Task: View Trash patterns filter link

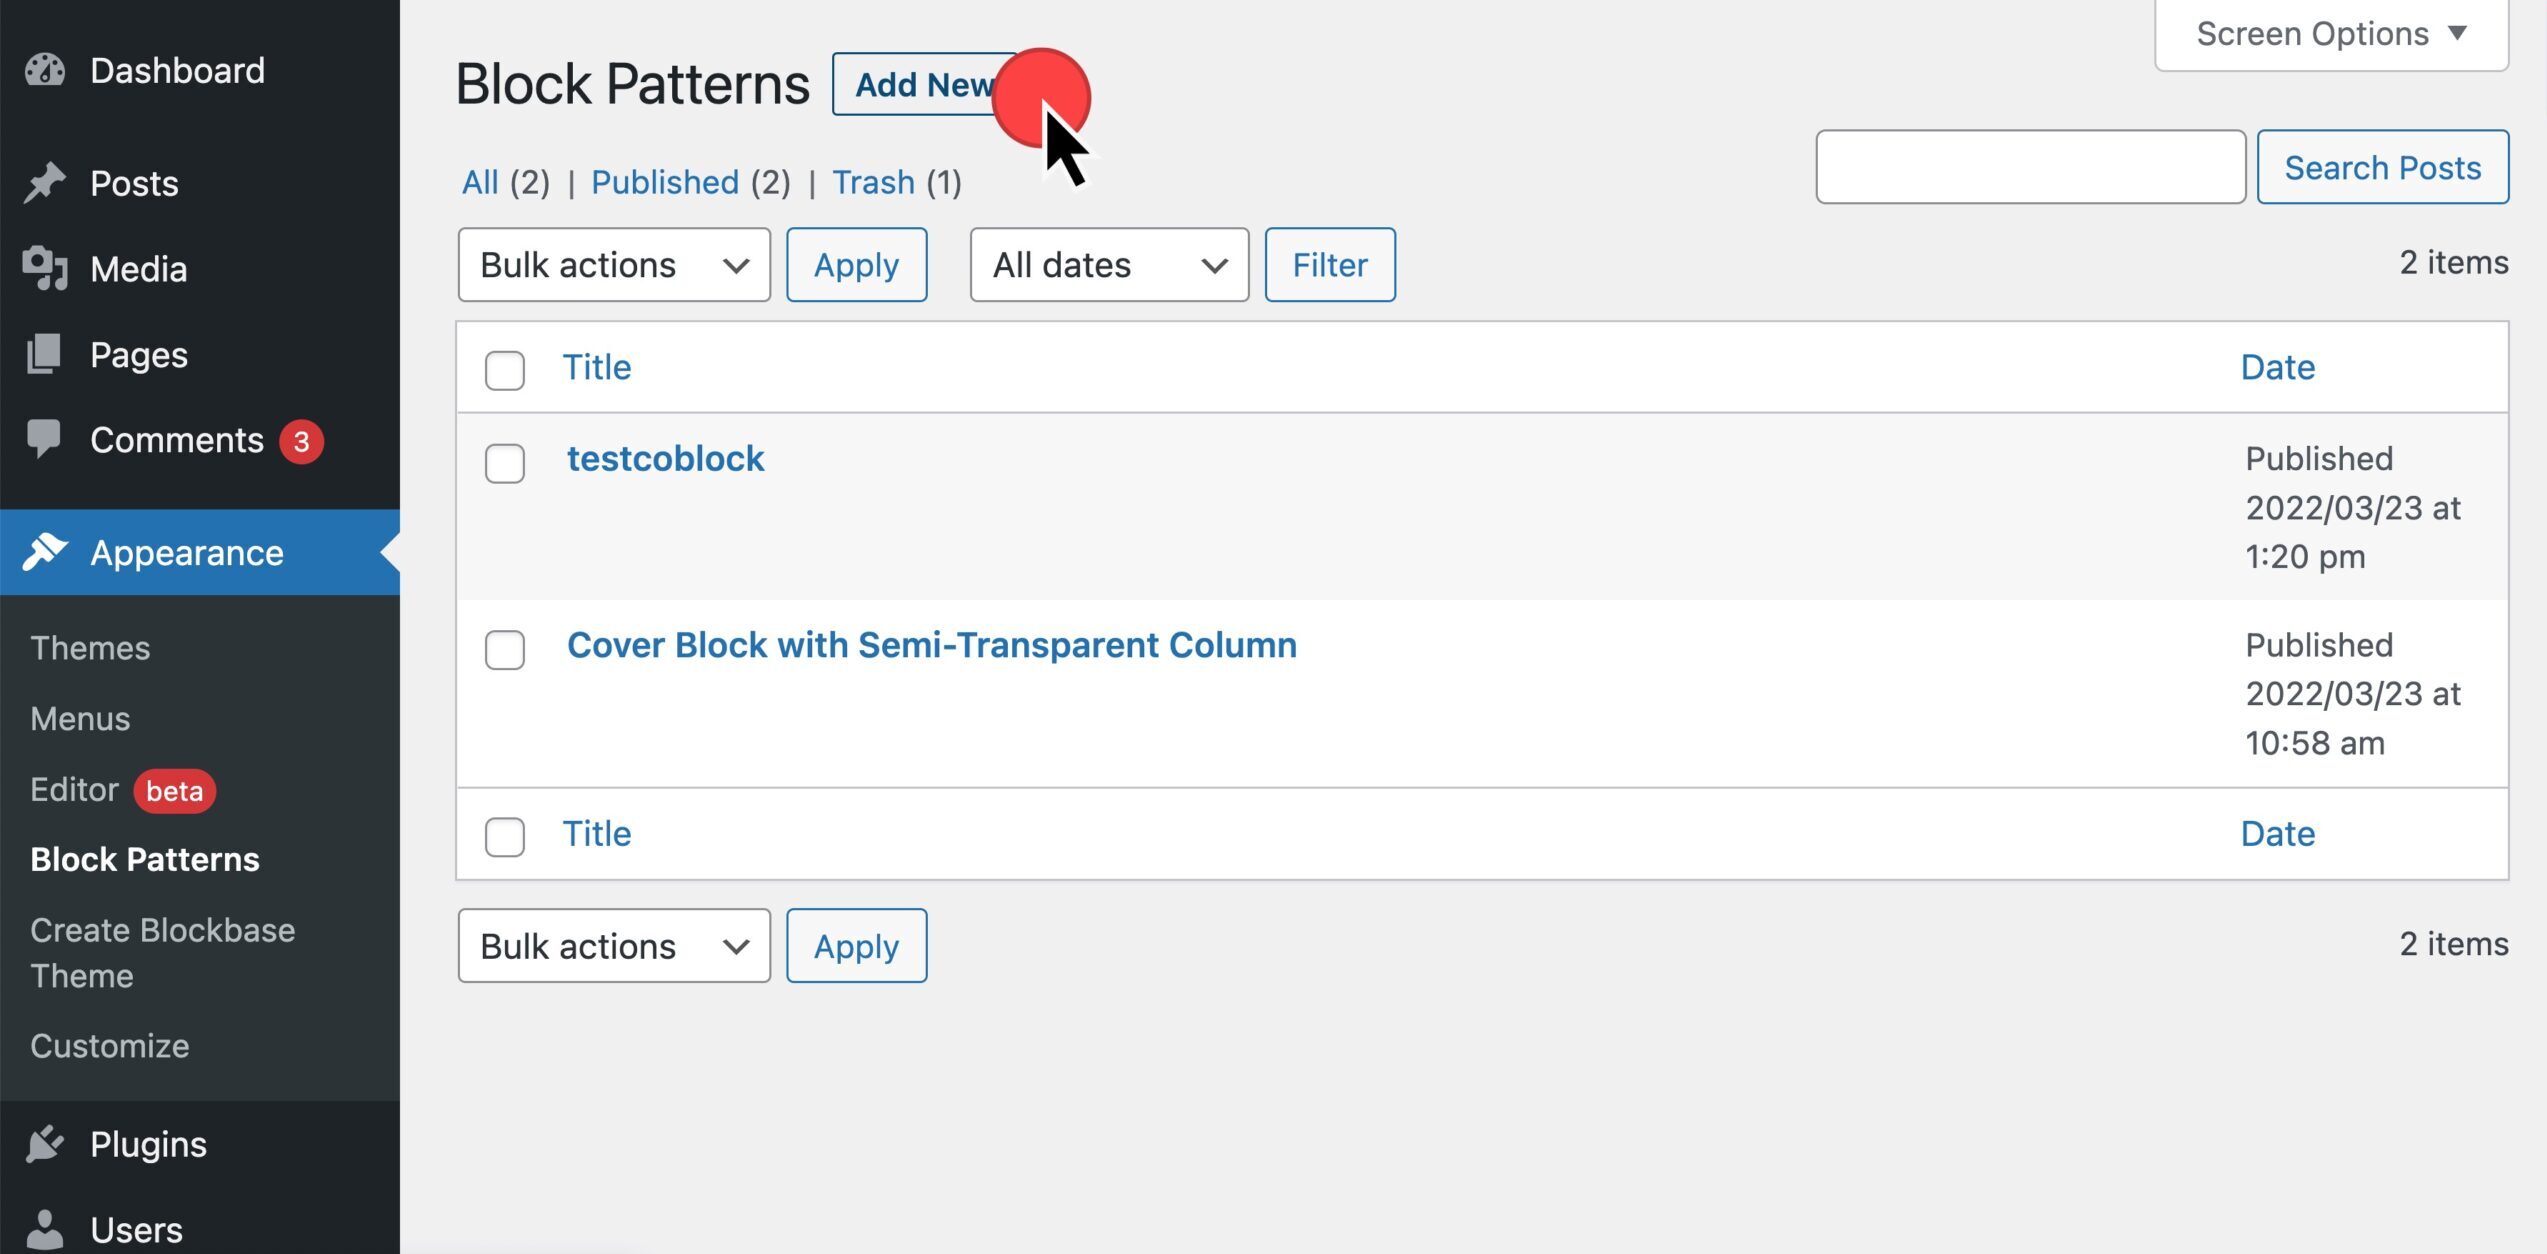Action: (873, 182)
